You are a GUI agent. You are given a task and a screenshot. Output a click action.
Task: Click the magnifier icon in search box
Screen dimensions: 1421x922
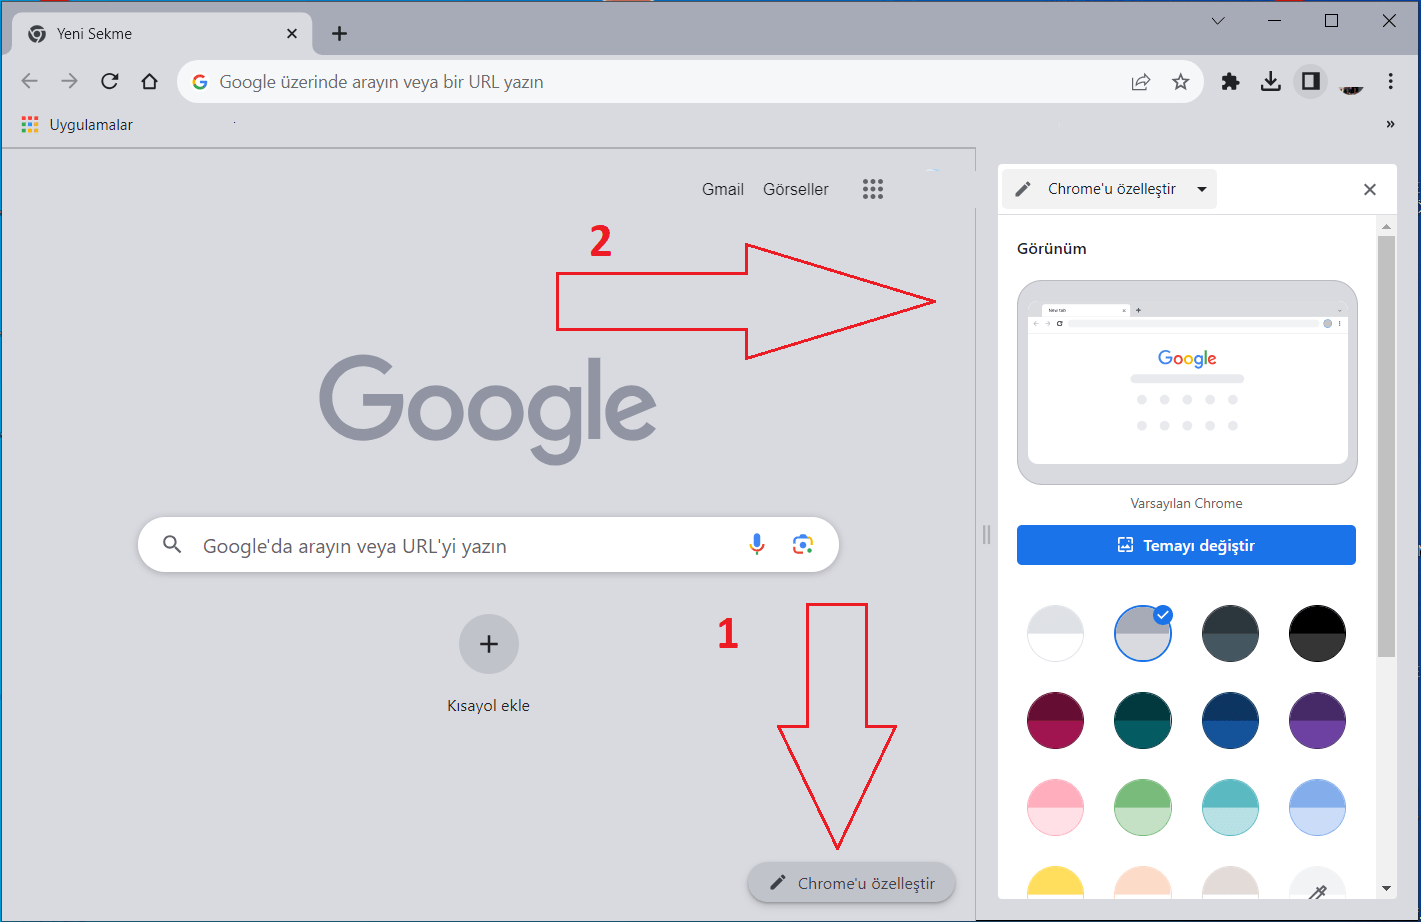pyautogui.click(x=172, y=545)
